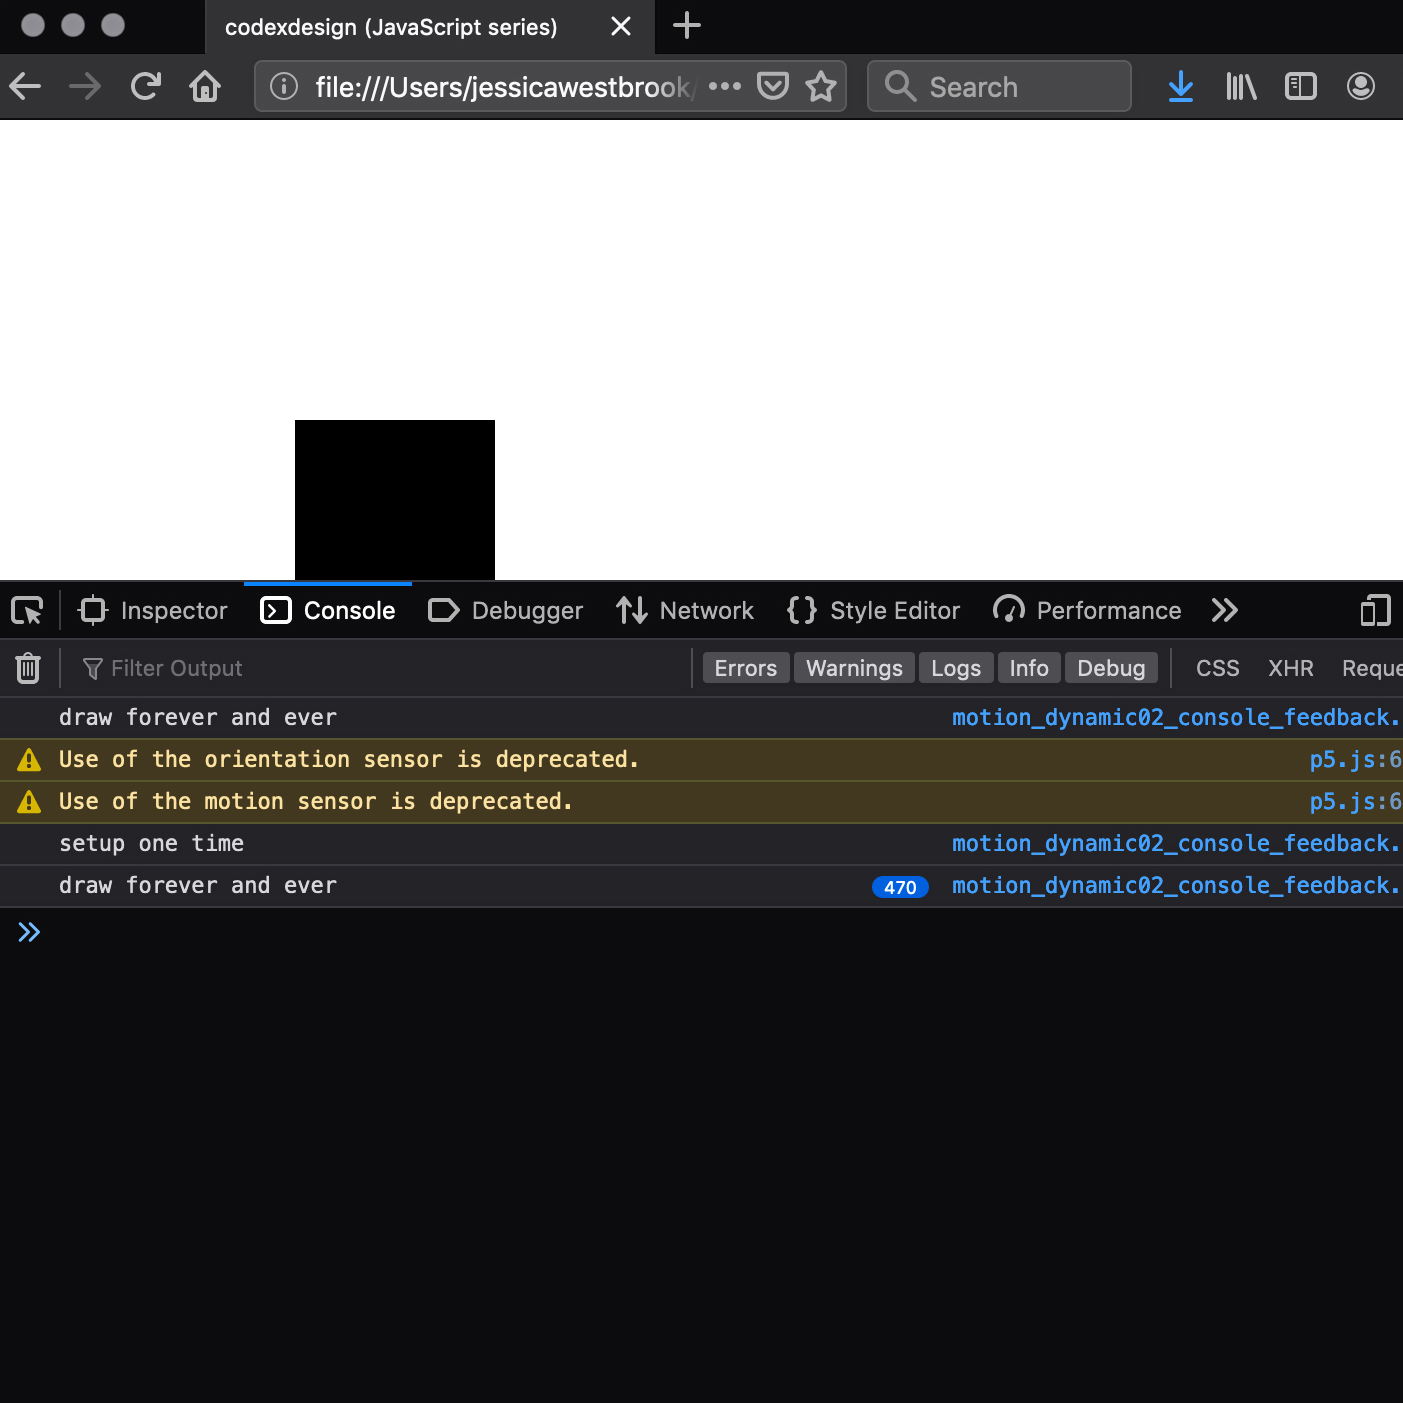Toggle responsive design mode icon
Screen dimensions: 1403x1403
click(x=1375, y=610)
